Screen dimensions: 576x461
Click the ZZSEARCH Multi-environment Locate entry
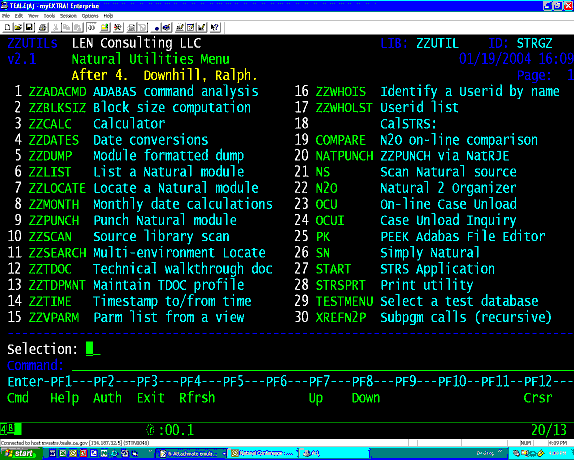click(136, 253)
